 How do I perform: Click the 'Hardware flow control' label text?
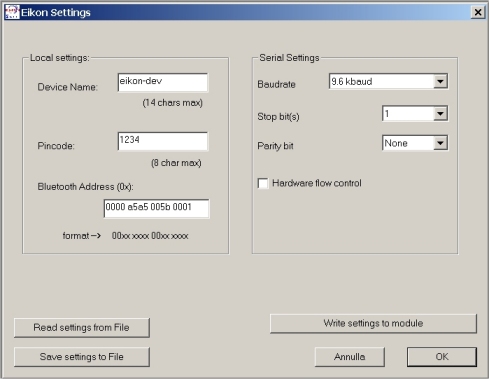click(x=317, y=183)
